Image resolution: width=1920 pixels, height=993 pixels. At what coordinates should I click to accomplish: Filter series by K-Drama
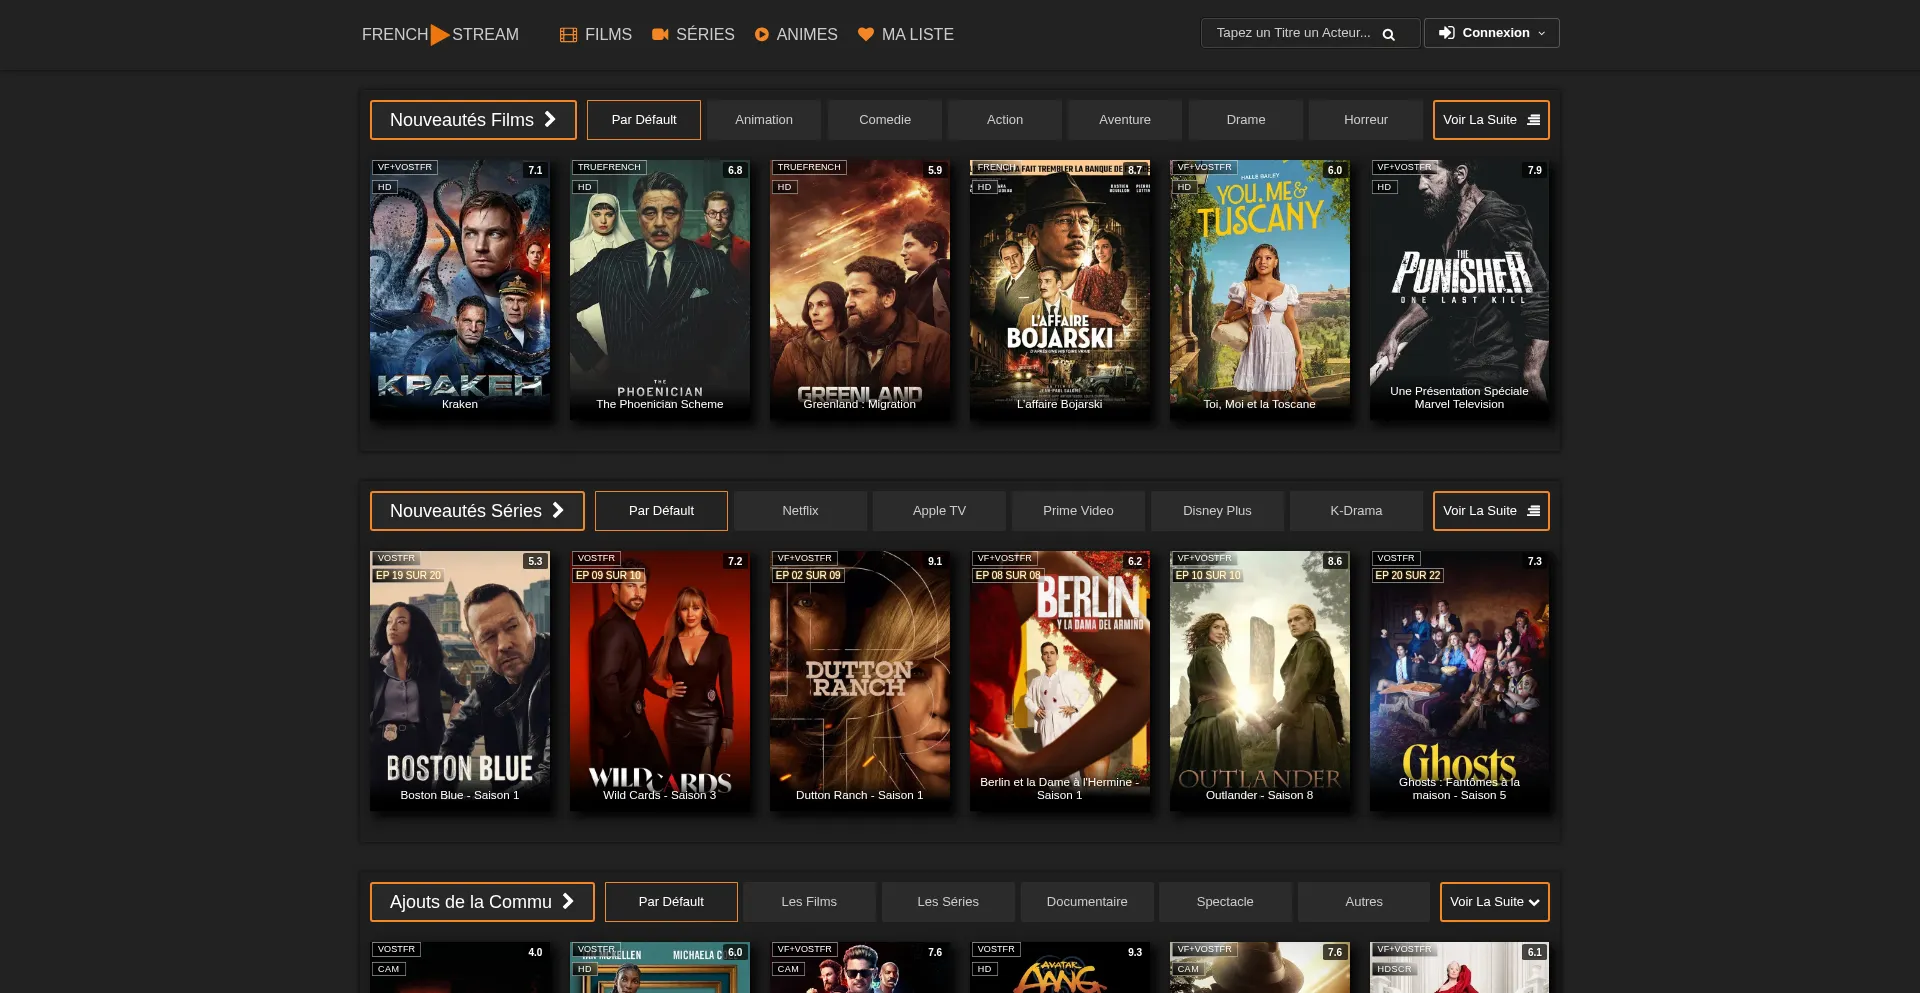click(1356, 511)
